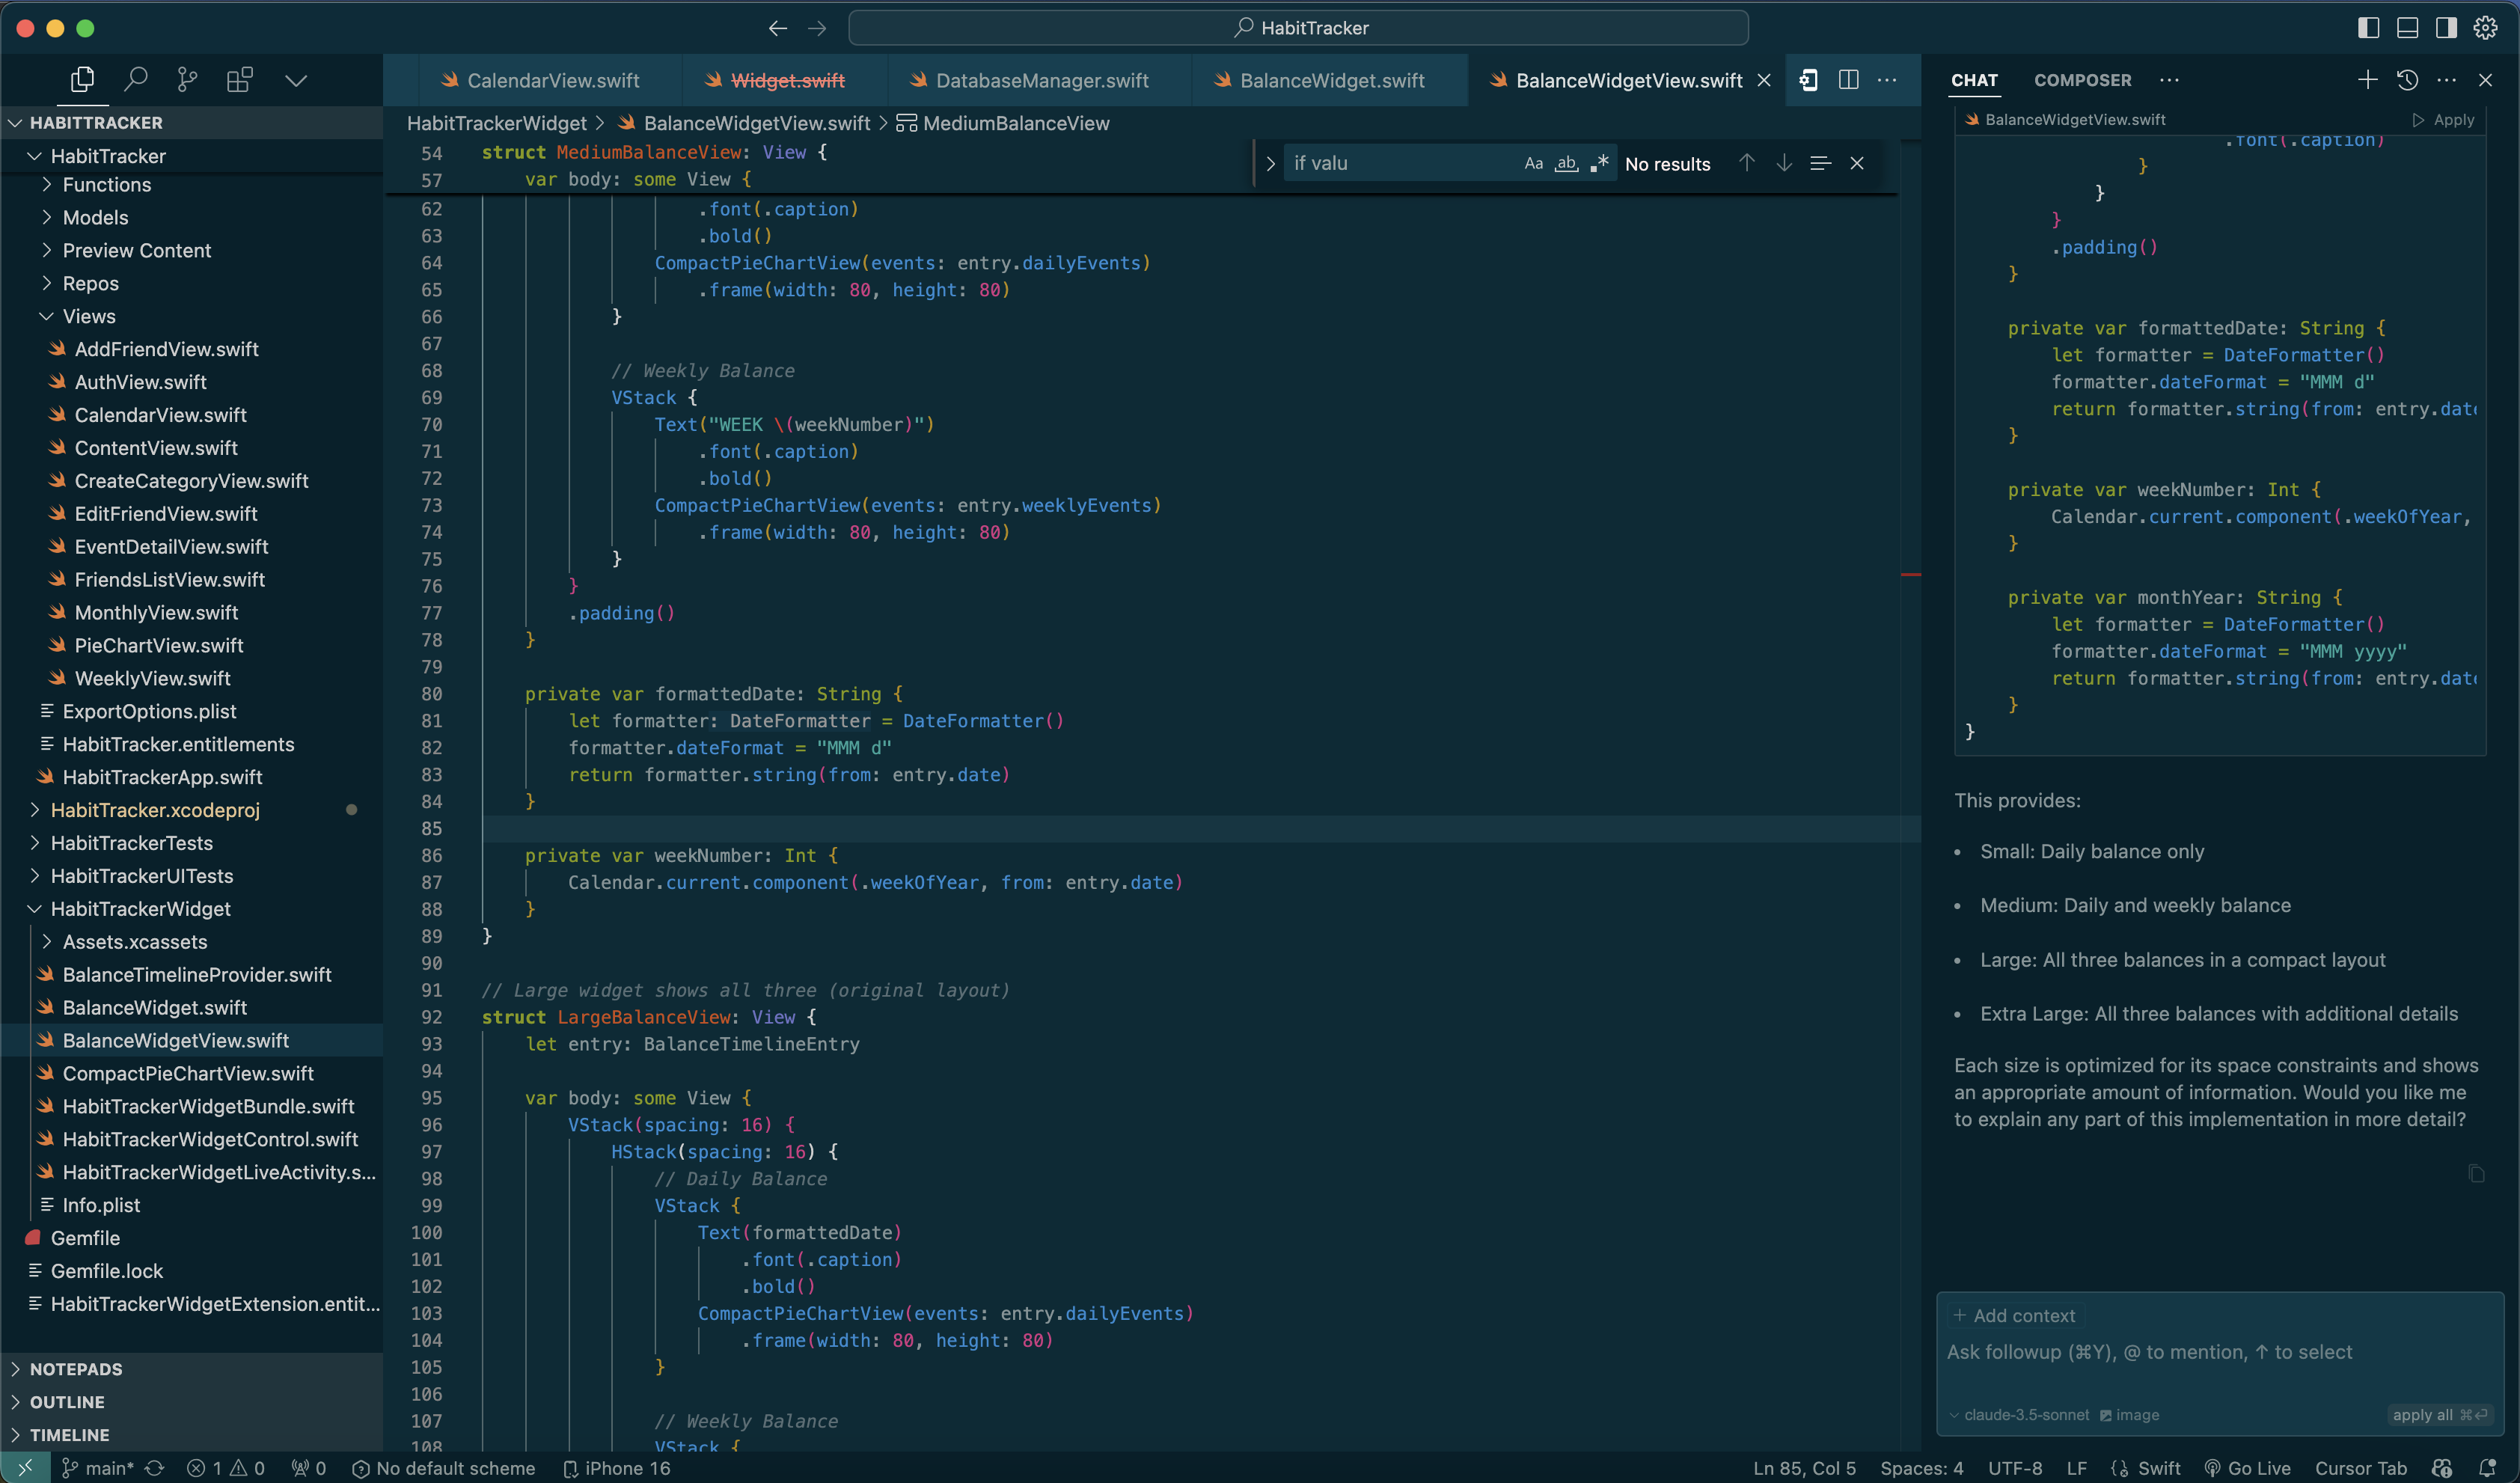Open changes icon next to editor tabs
This screenshot has width=2520, height=1483.
click(1808, 80)
